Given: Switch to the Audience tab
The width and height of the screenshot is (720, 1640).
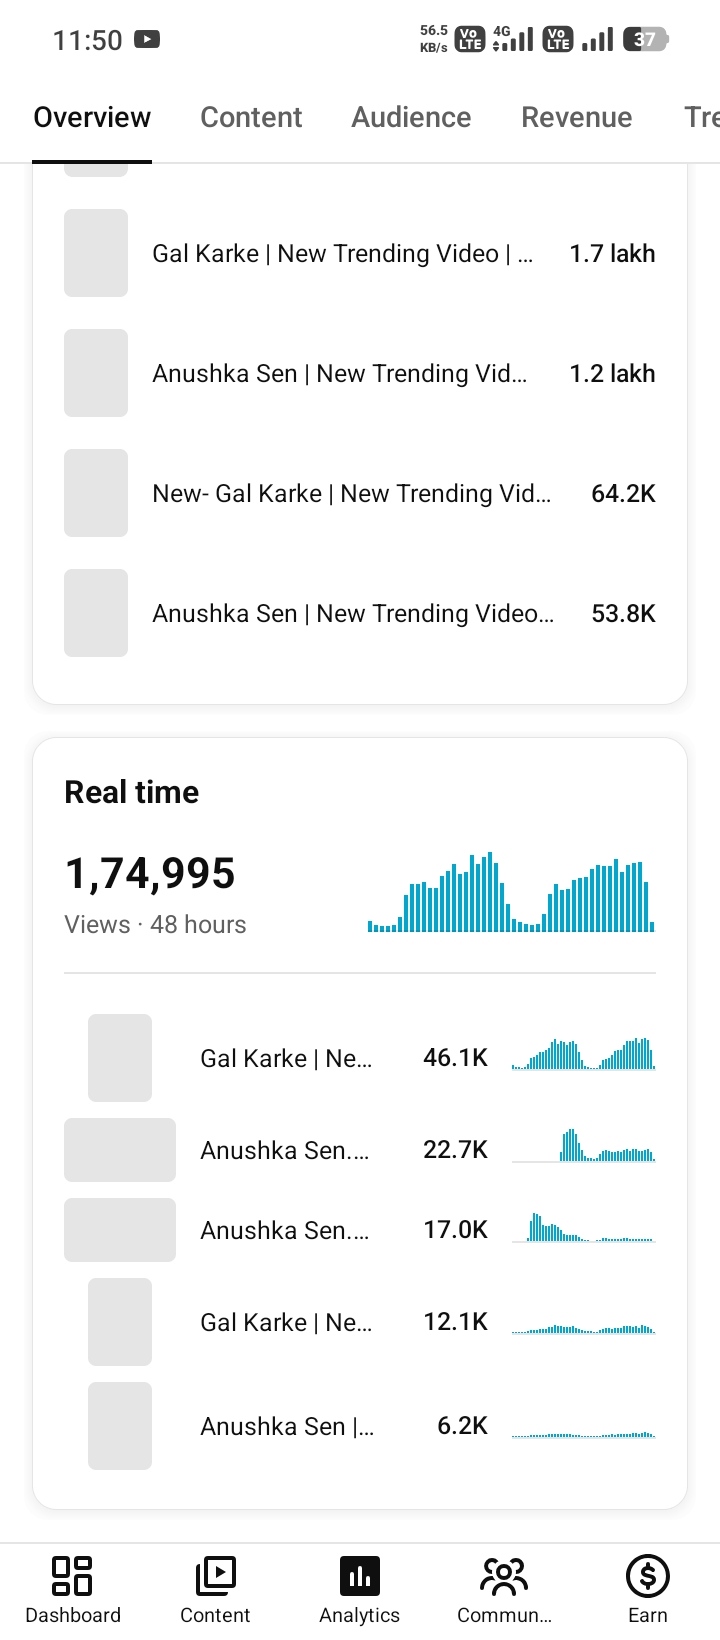Looking at the screenshot, I should pyautogui.click(x=411, y=117).
